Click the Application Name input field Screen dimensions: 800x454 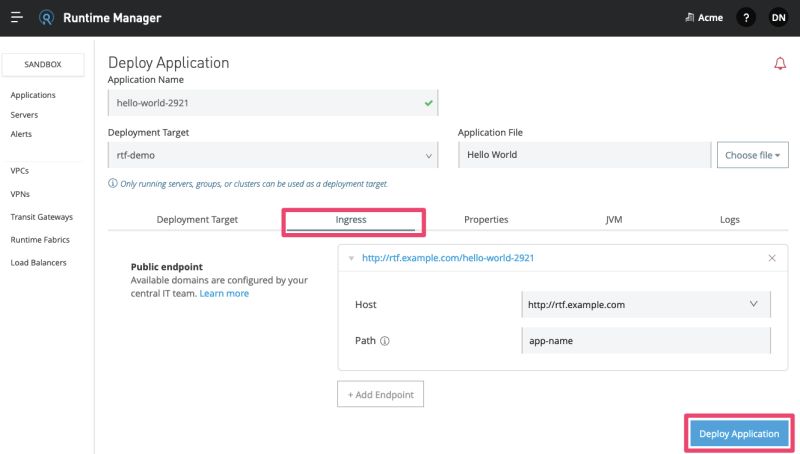[x=273, y=103]
